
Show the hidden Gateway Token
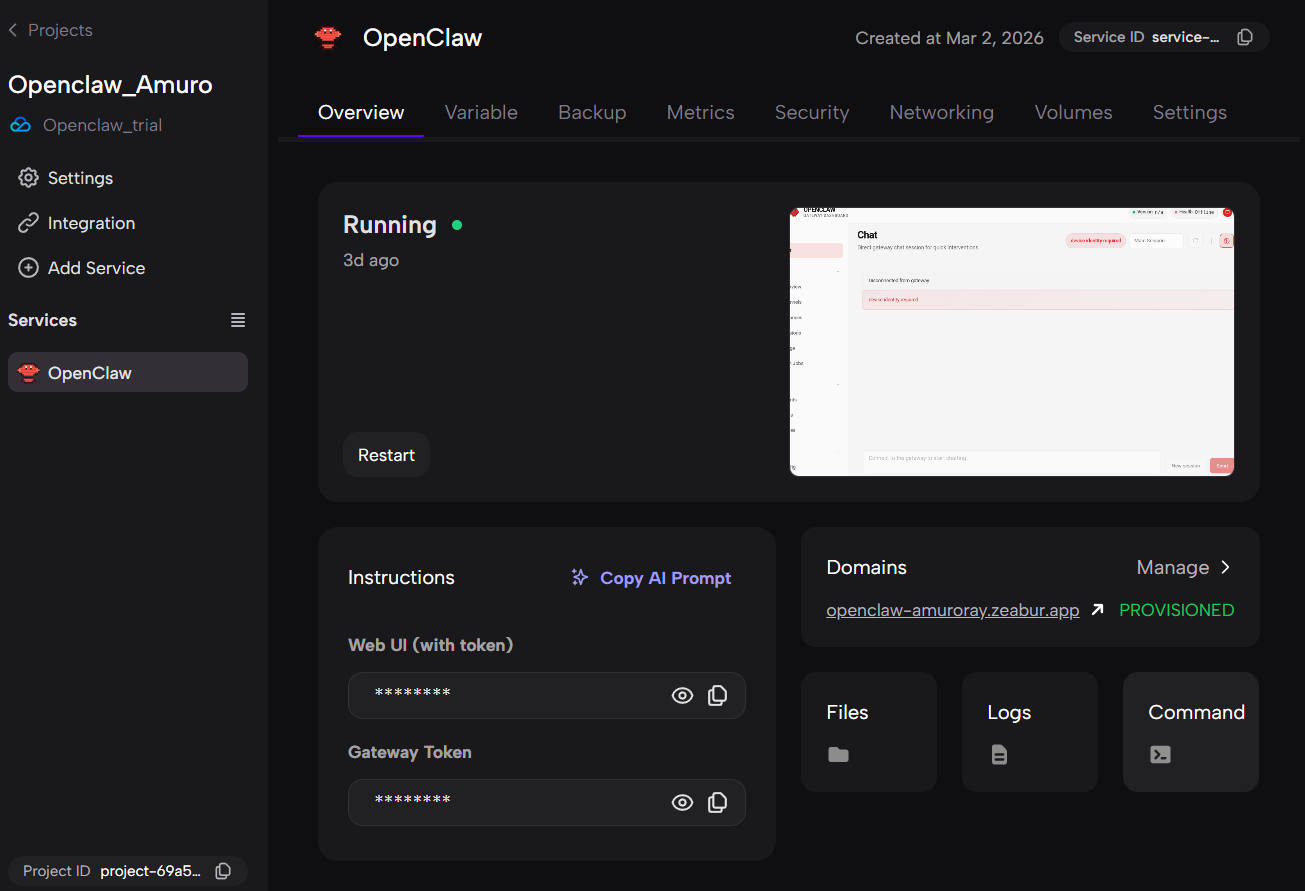(x=682, y=802)
